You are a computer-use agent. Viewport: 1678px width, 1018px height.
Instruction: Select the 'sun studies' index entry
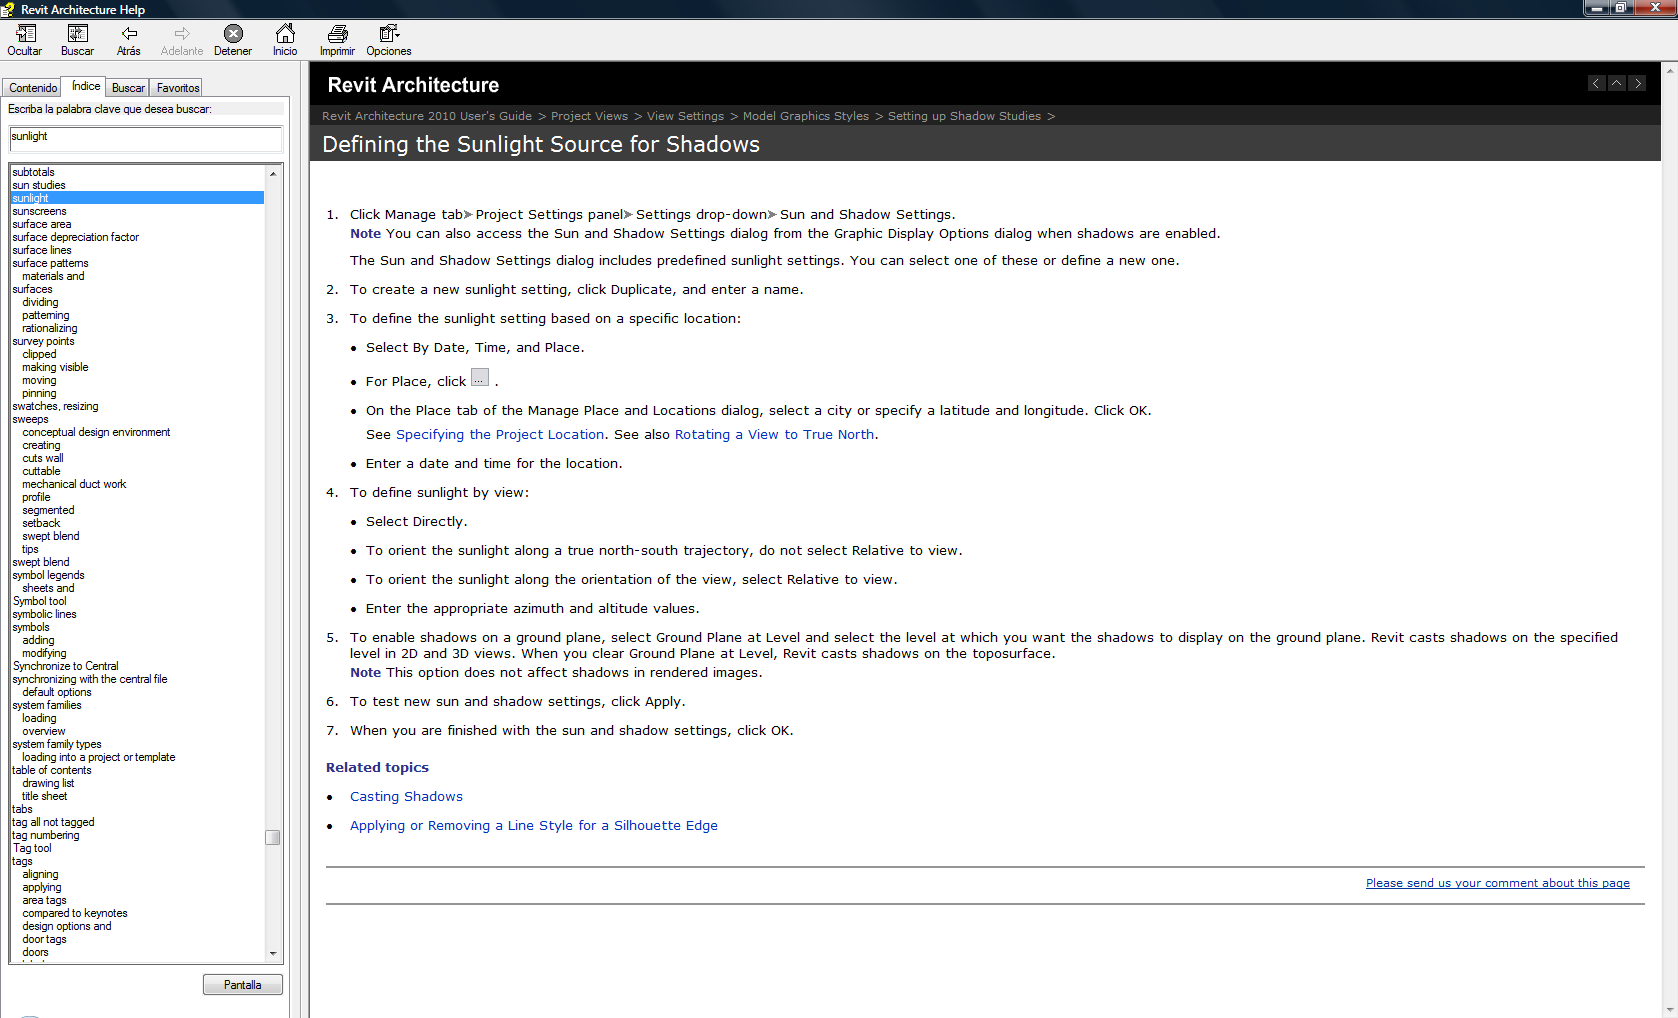coord(39,185)
